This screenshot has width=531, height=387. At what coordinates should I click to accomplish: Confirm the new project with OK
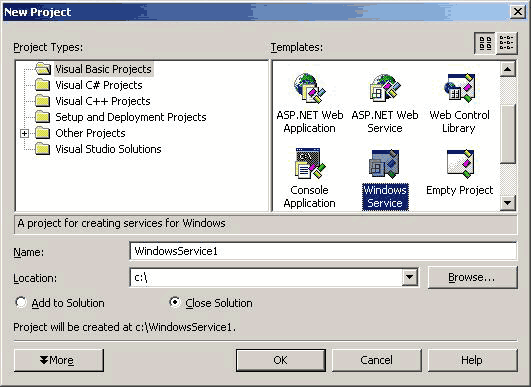pyautogui.click(x=281, y=360)
